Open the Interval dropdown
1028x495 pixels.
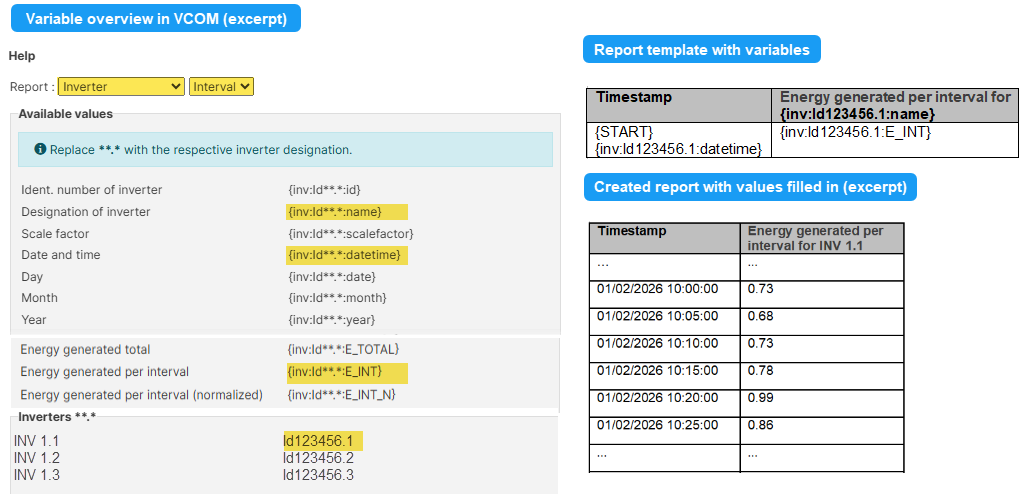(221, 87)
